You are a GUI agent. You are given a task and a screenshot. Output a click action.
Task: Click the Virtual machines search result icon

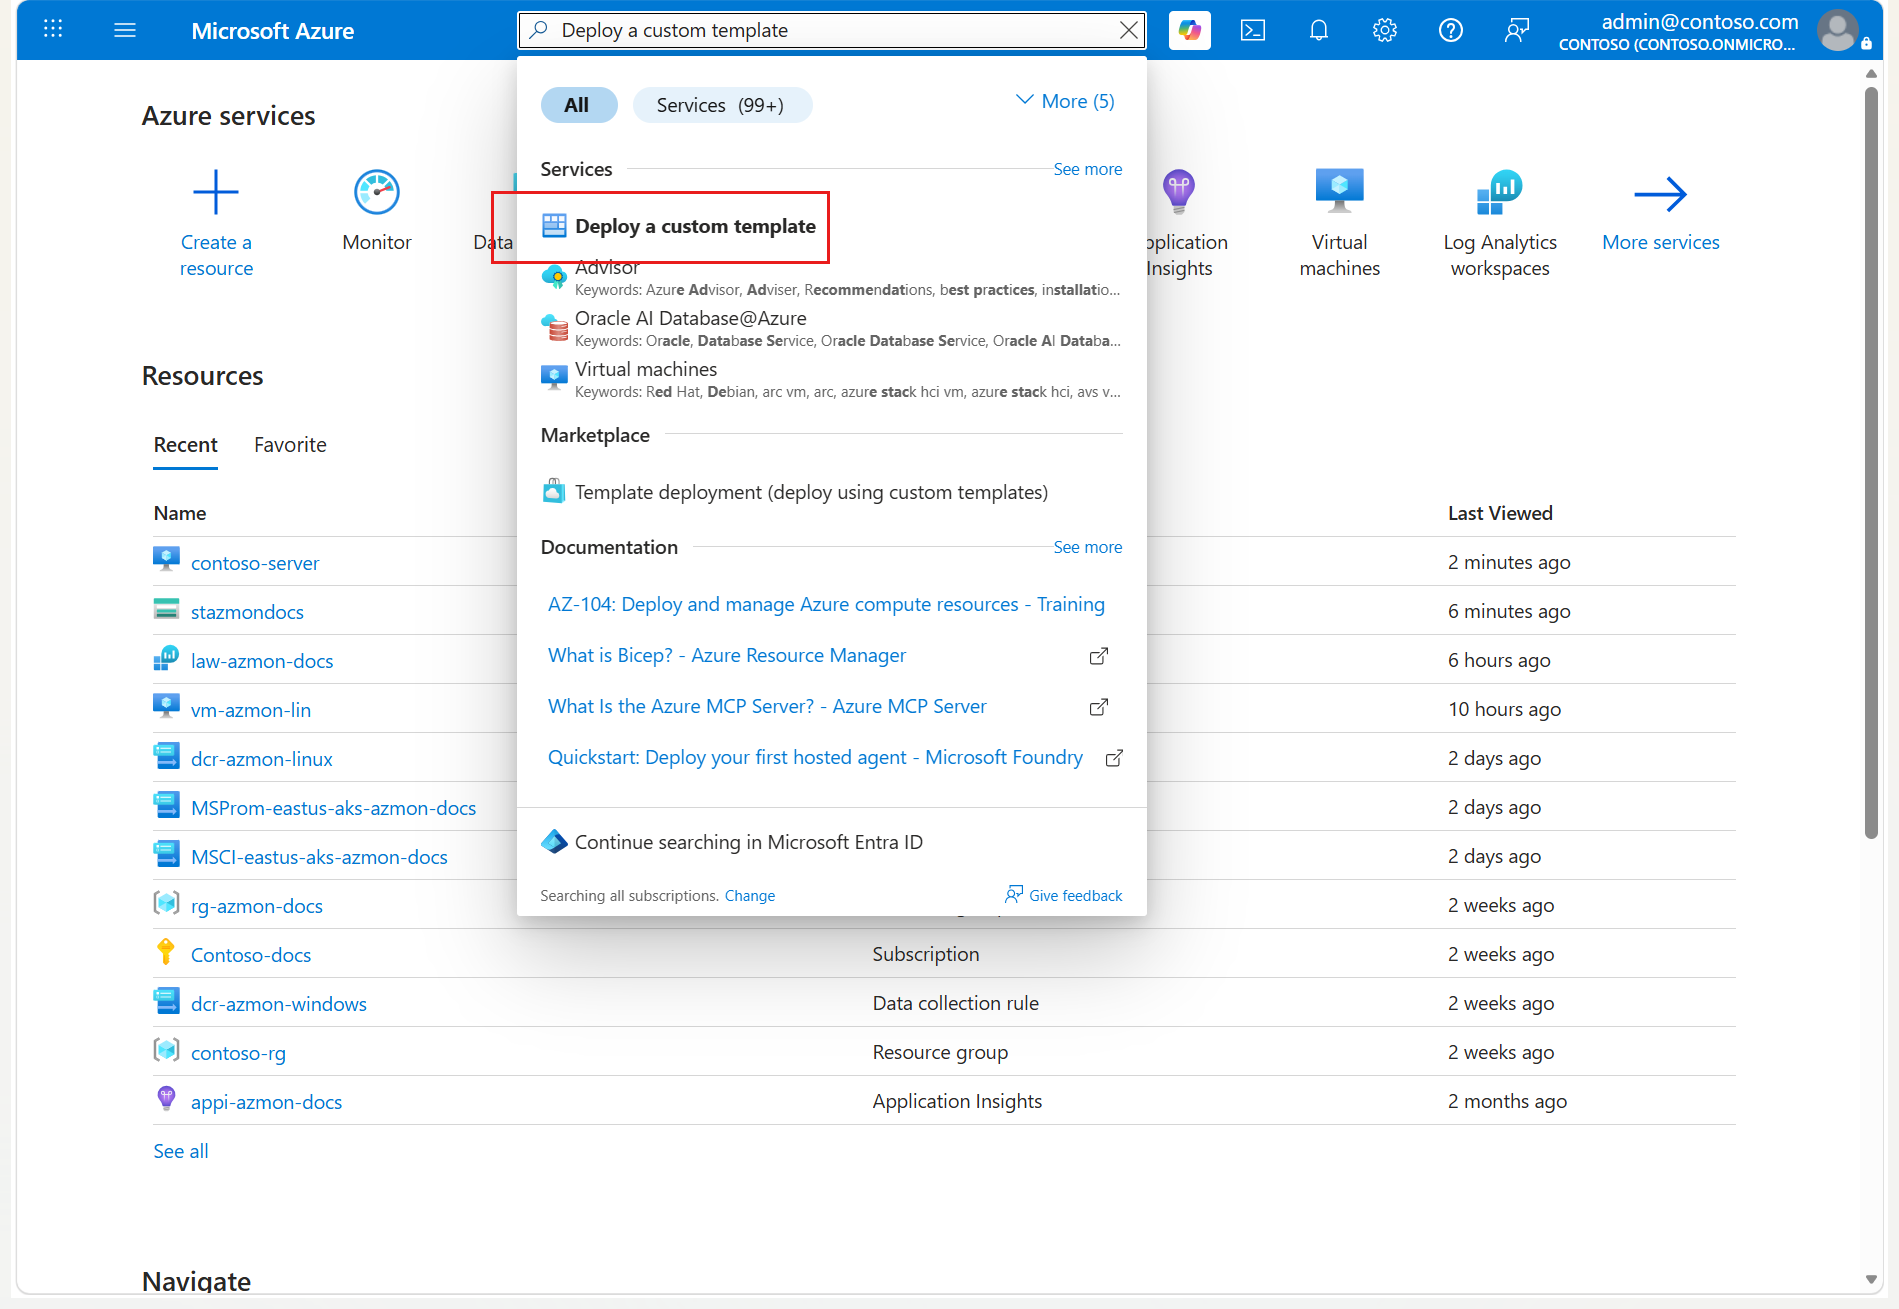click(554, 378)
